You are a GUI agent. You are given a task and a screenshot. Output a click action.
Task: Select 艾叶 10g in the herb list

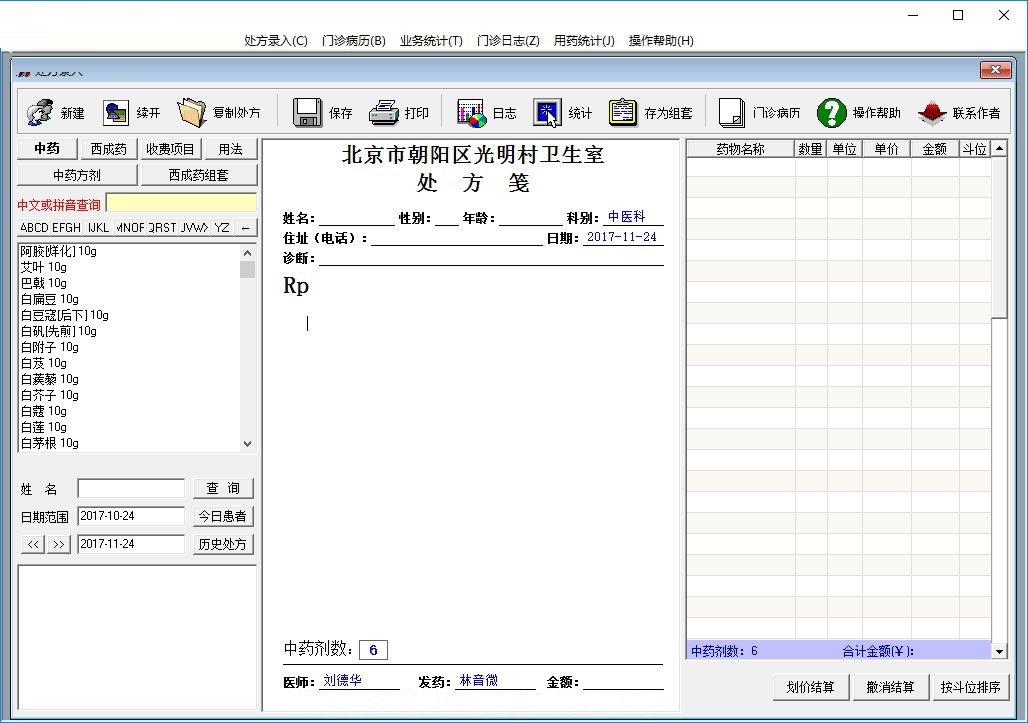click(44, 267)
